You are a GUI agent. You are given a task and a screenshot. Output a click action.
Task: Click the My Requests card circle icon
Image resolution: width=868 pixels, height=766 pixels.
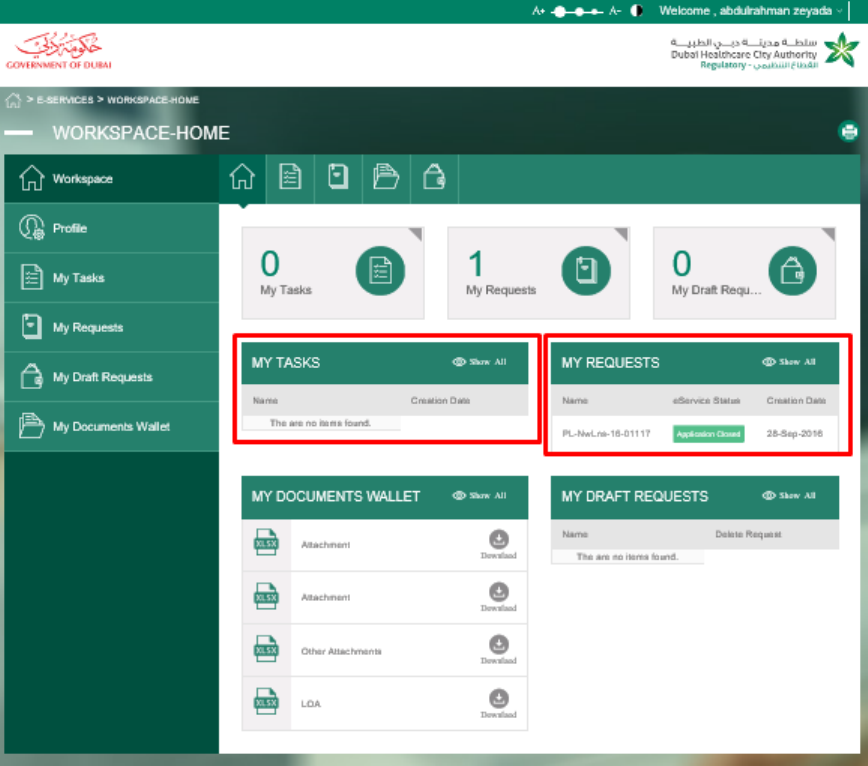click(586, 271)
